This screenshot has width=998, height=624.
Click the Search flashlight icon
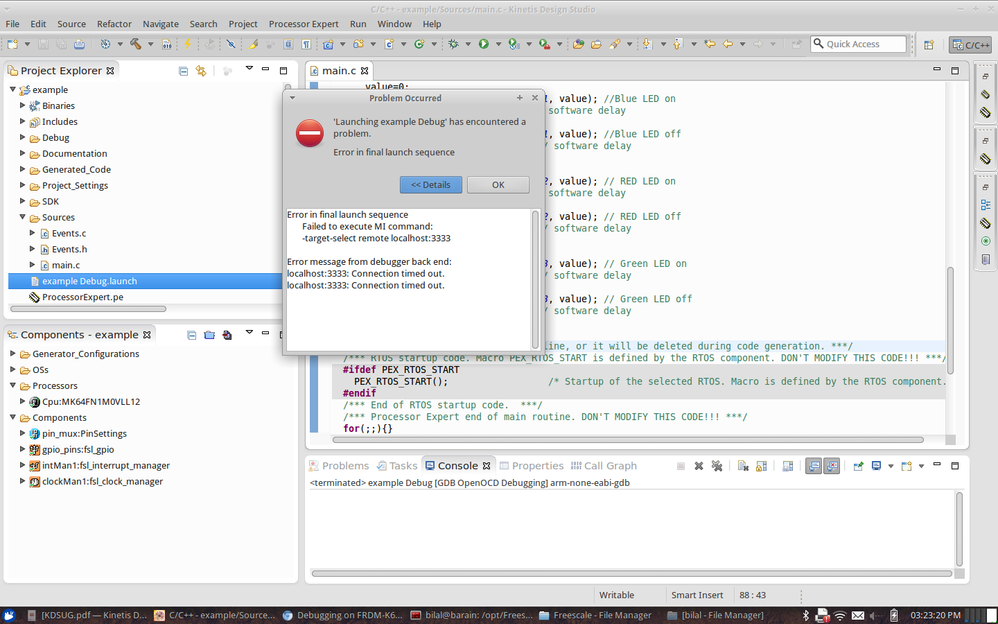[x=614, y=44]
